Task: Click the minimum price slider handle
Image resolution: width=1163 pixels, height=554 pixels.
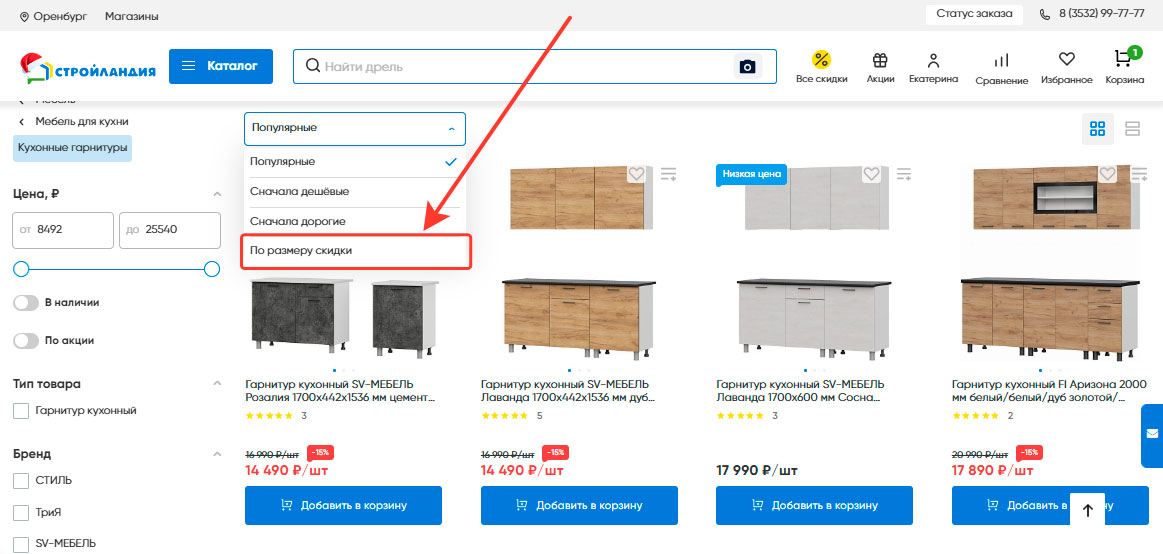Action: 21,269
